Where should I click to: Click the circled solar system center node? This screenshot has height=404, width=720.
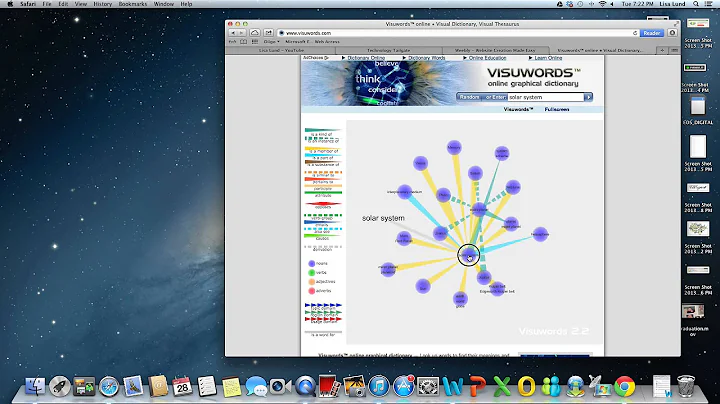(468, 255)
